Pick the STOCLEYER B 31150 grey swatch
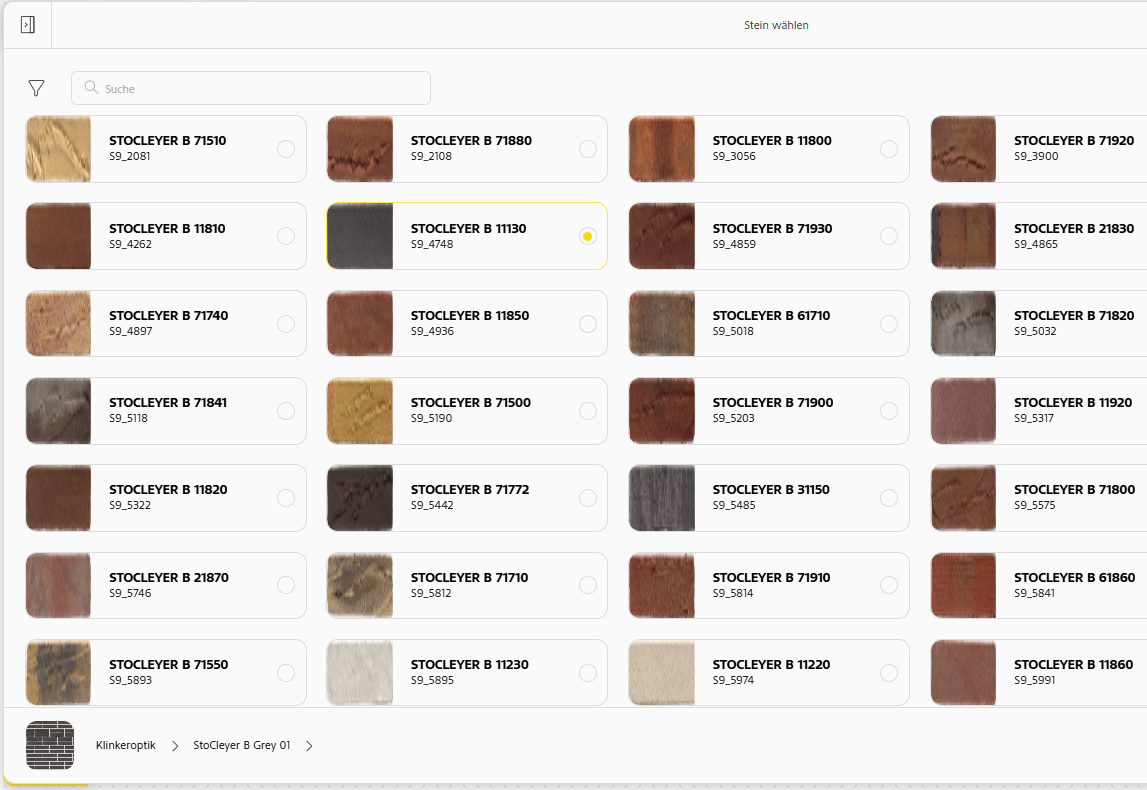The image size is (1147, 790). 662,498
